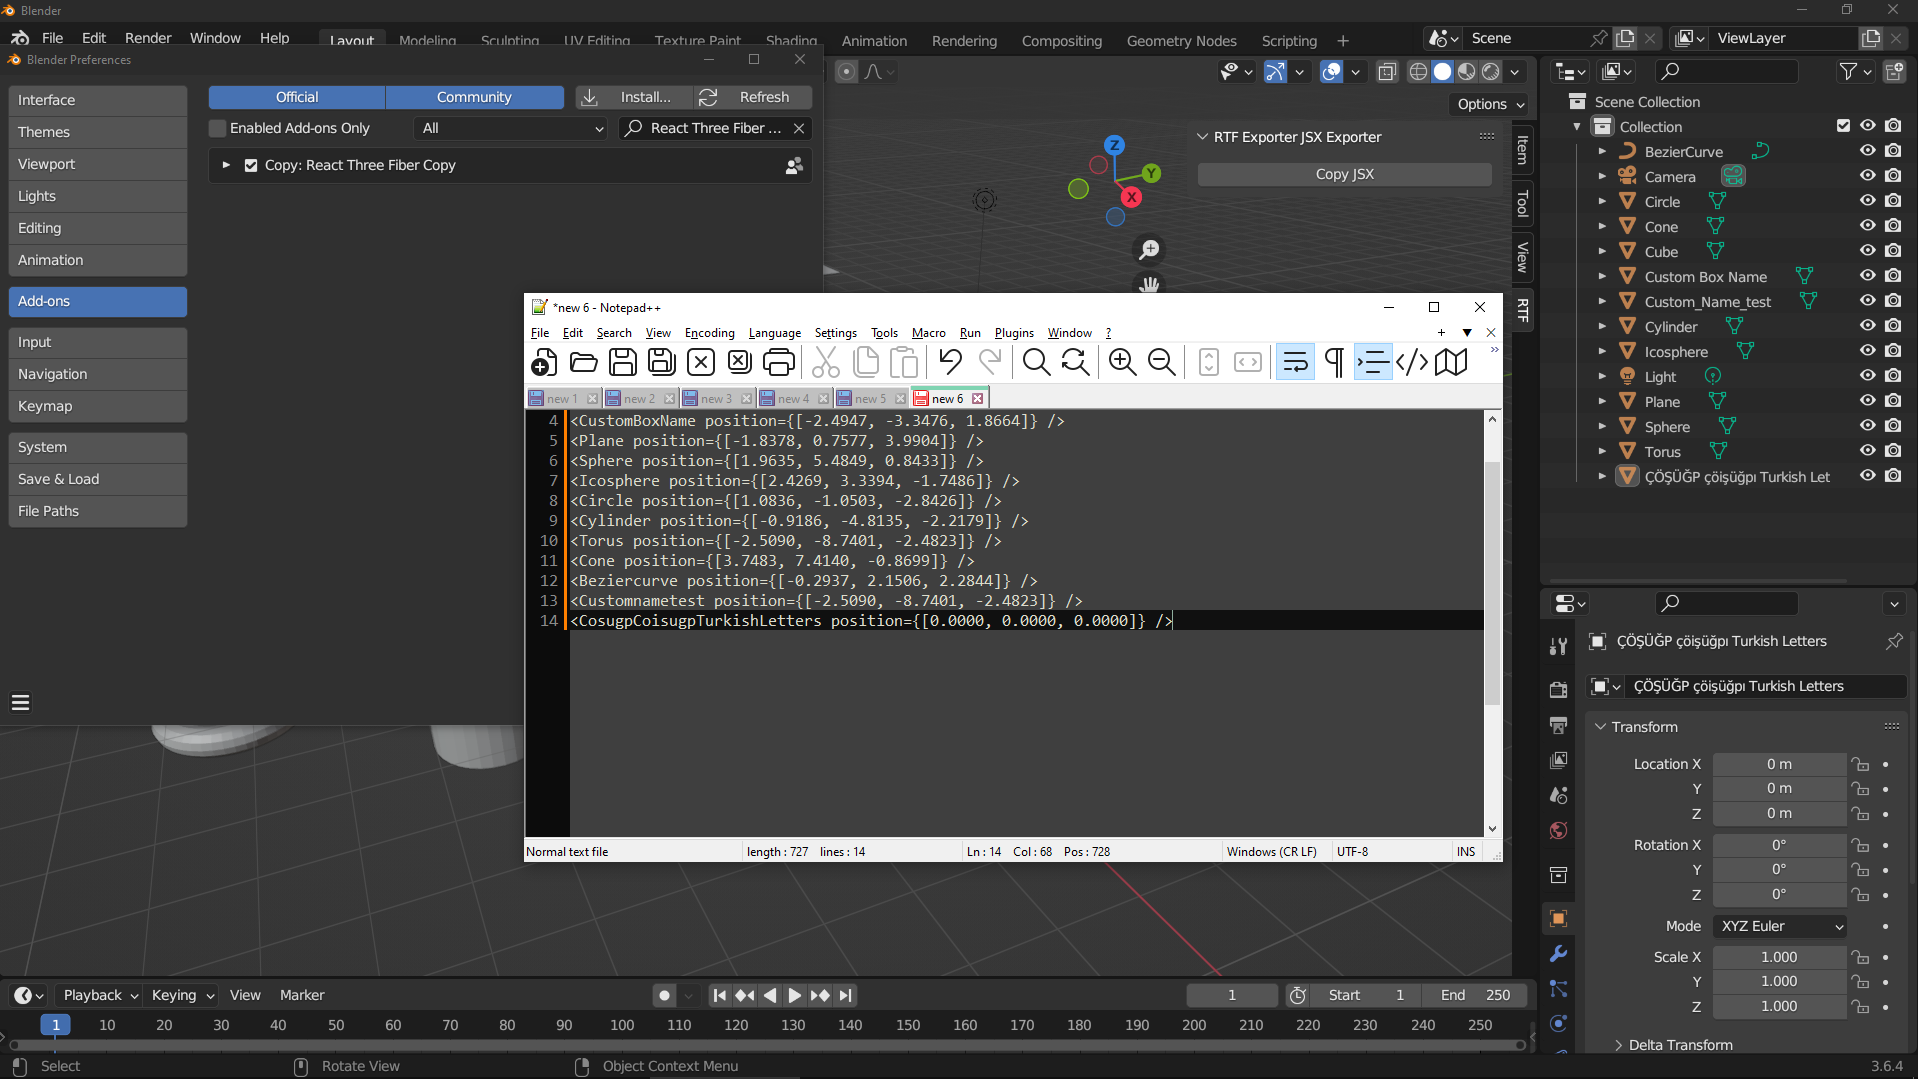The image size is (1918, 1079).
Task: Click the Undo icon in Notepad++
Action: [x=950, y=362]
